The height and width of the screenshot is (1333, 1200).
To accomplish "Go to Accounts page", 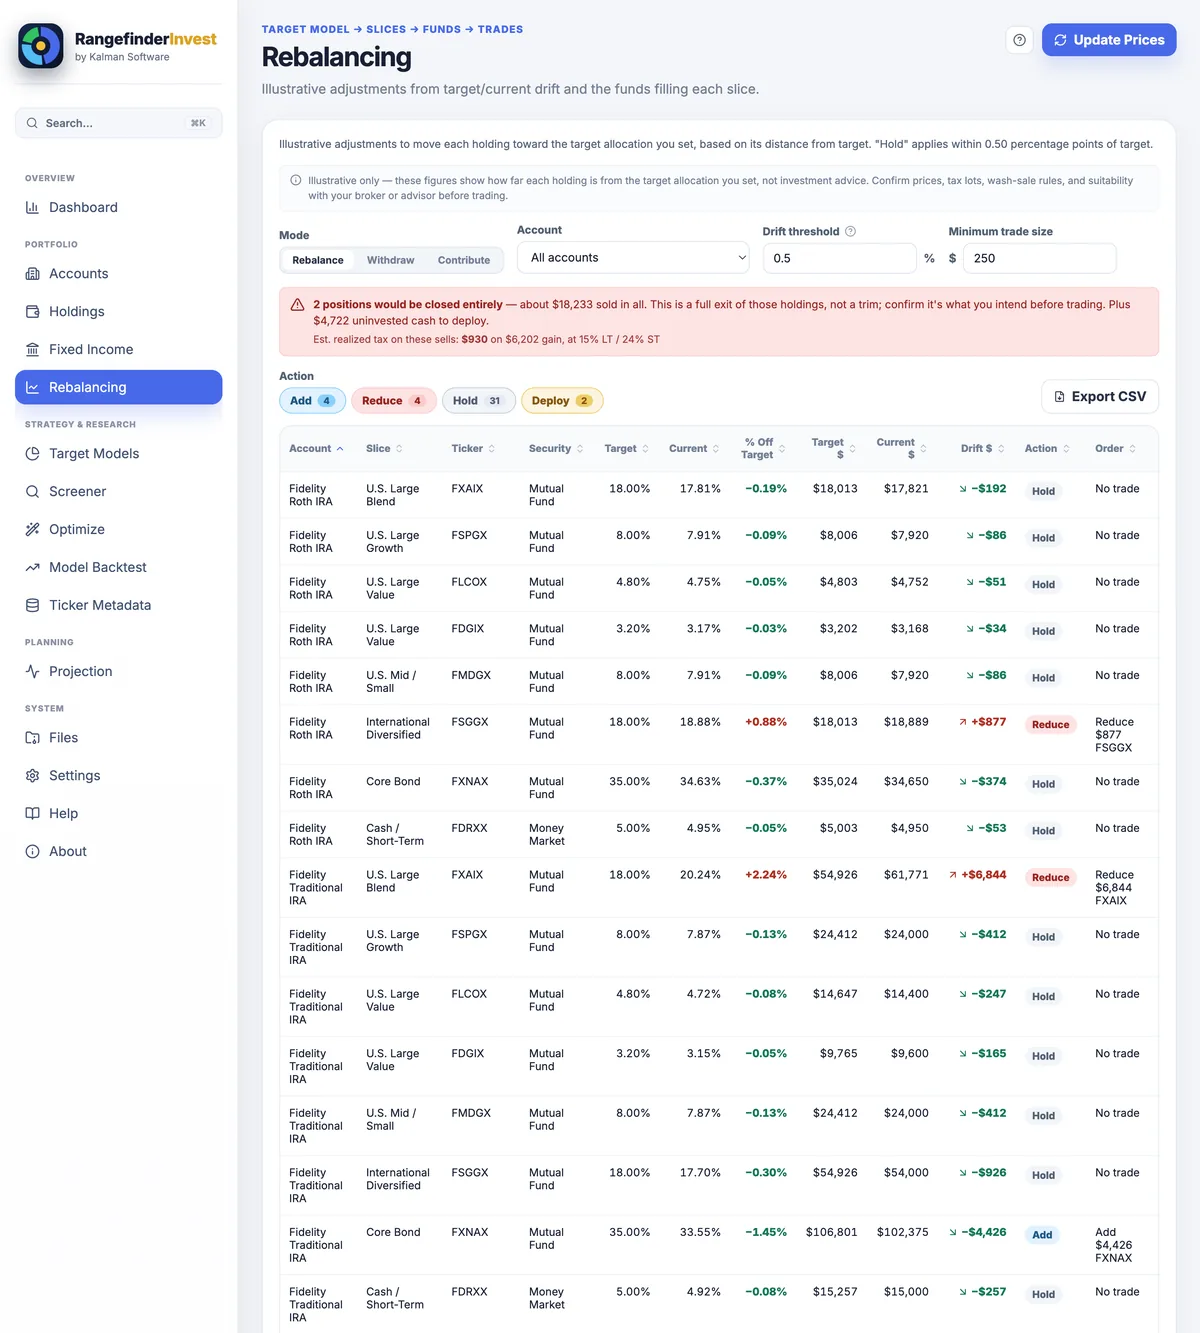I will (x=118, y=273).
